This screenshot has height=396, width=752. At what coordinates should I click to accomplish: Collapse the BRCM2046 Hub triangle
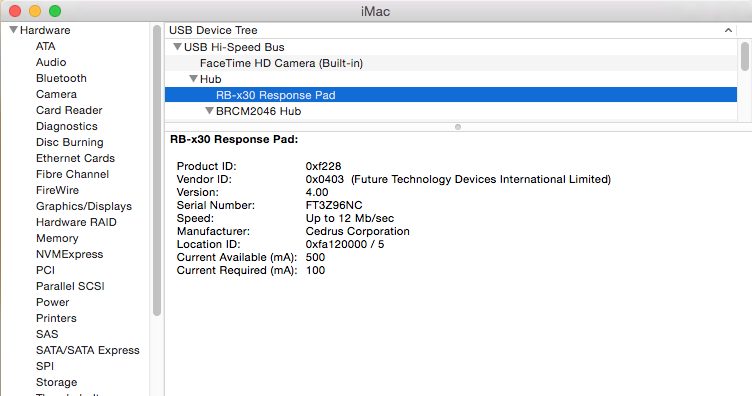click(209, 111)
